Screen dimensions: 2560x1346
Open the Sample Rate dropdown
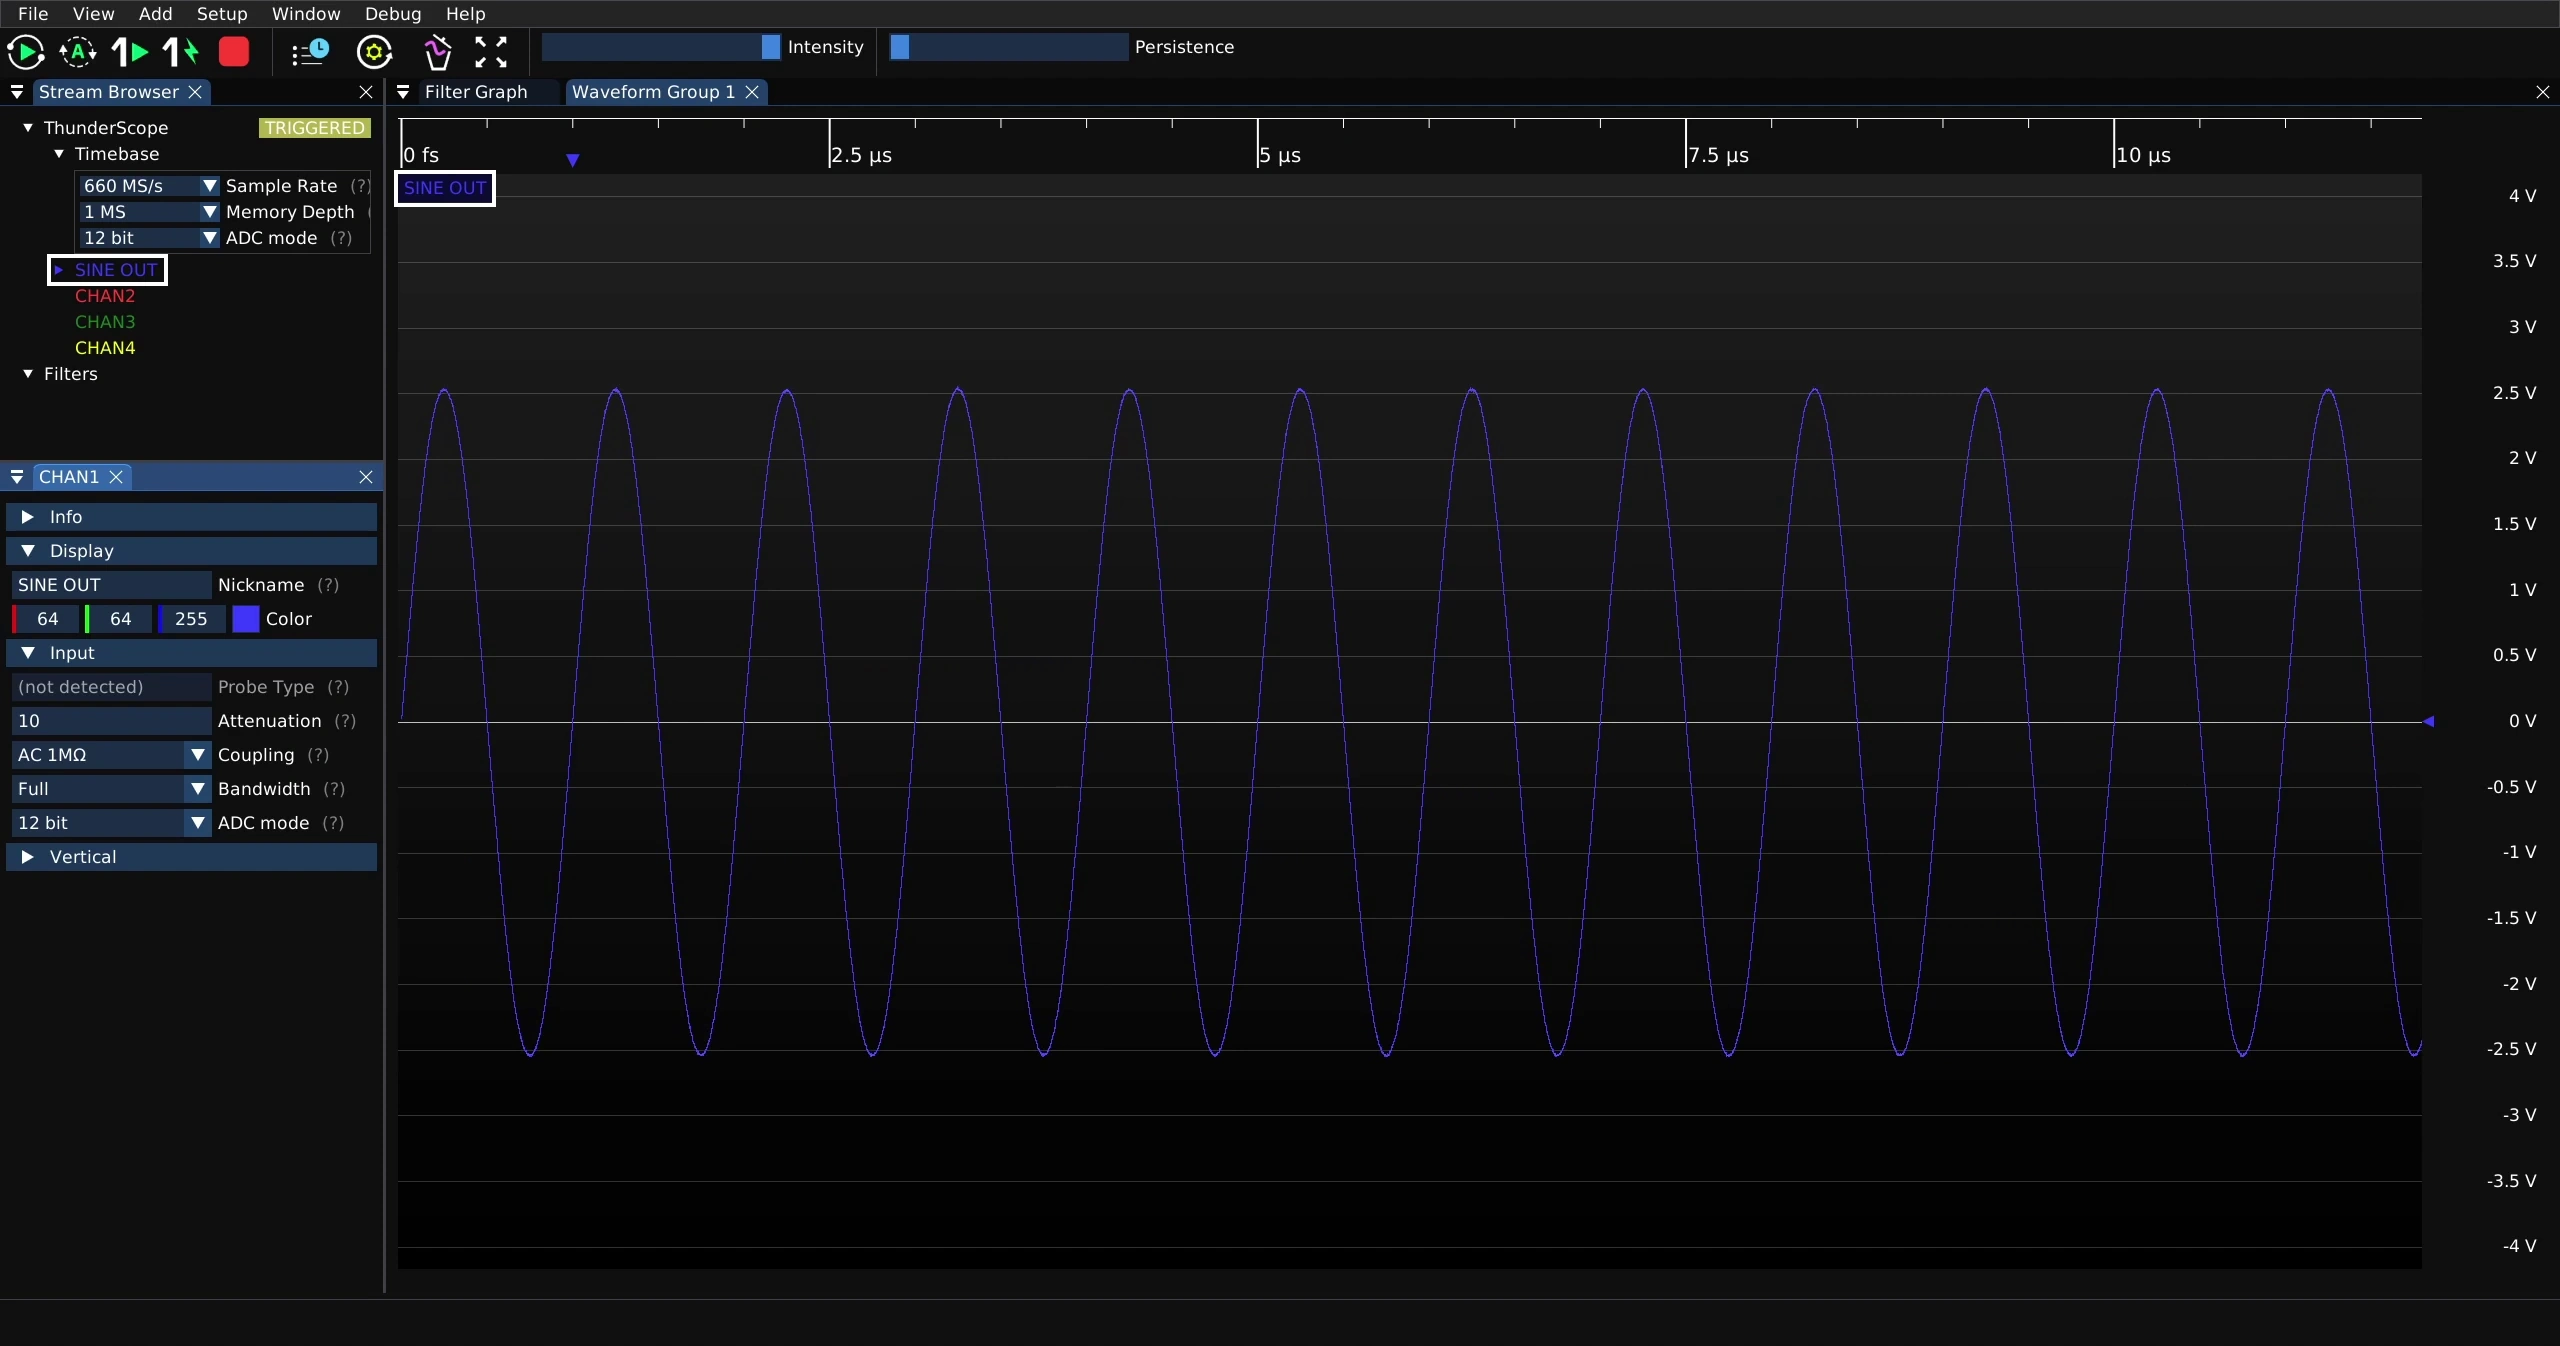click(x=148, y=186)
